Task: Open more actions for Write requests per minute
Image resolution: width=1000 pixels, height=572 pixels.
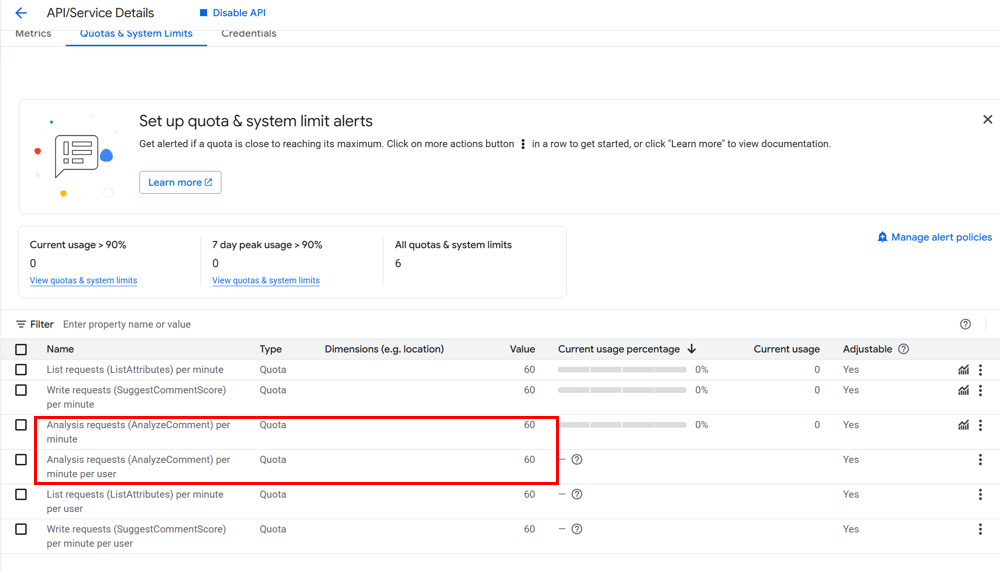Action: pos(980,390)
